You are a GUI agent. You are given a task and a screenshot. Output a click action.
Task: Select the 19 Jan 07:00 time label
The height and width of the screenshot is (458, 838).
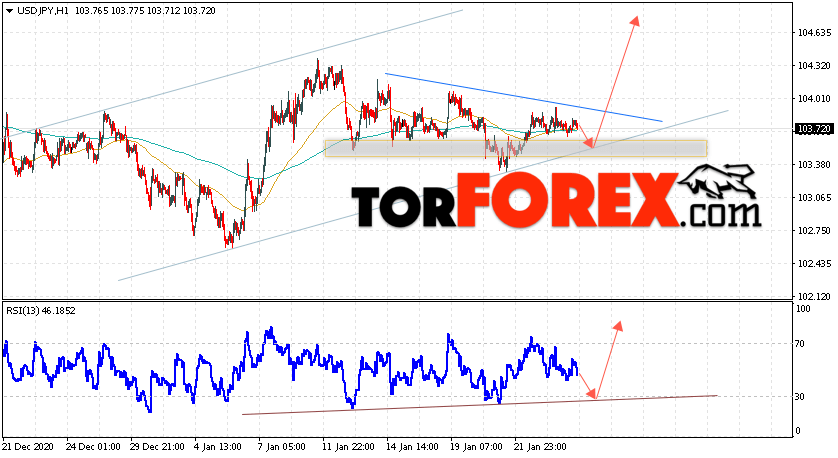click(476, 447)
